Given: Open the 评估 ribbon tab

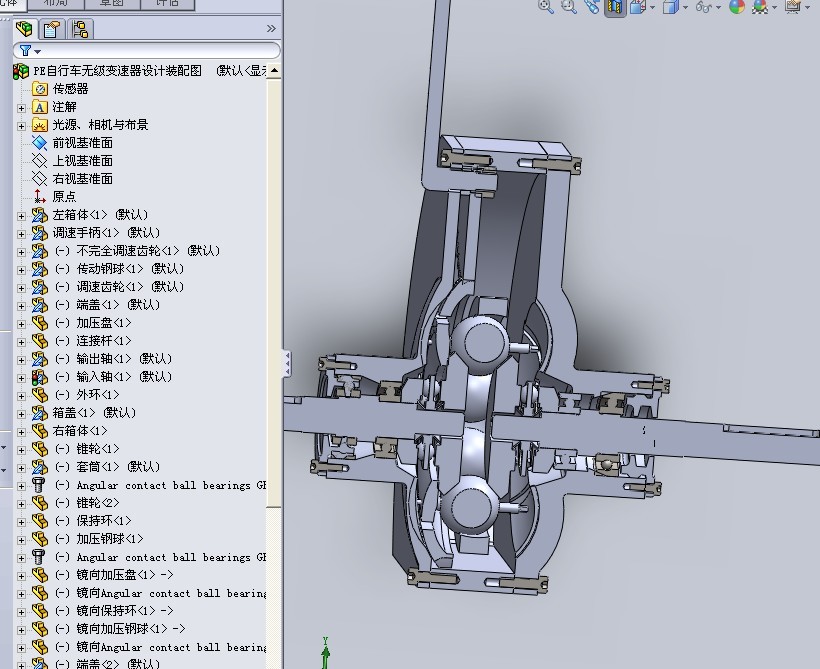Looking at the screenshot, I should click(167, 3).
